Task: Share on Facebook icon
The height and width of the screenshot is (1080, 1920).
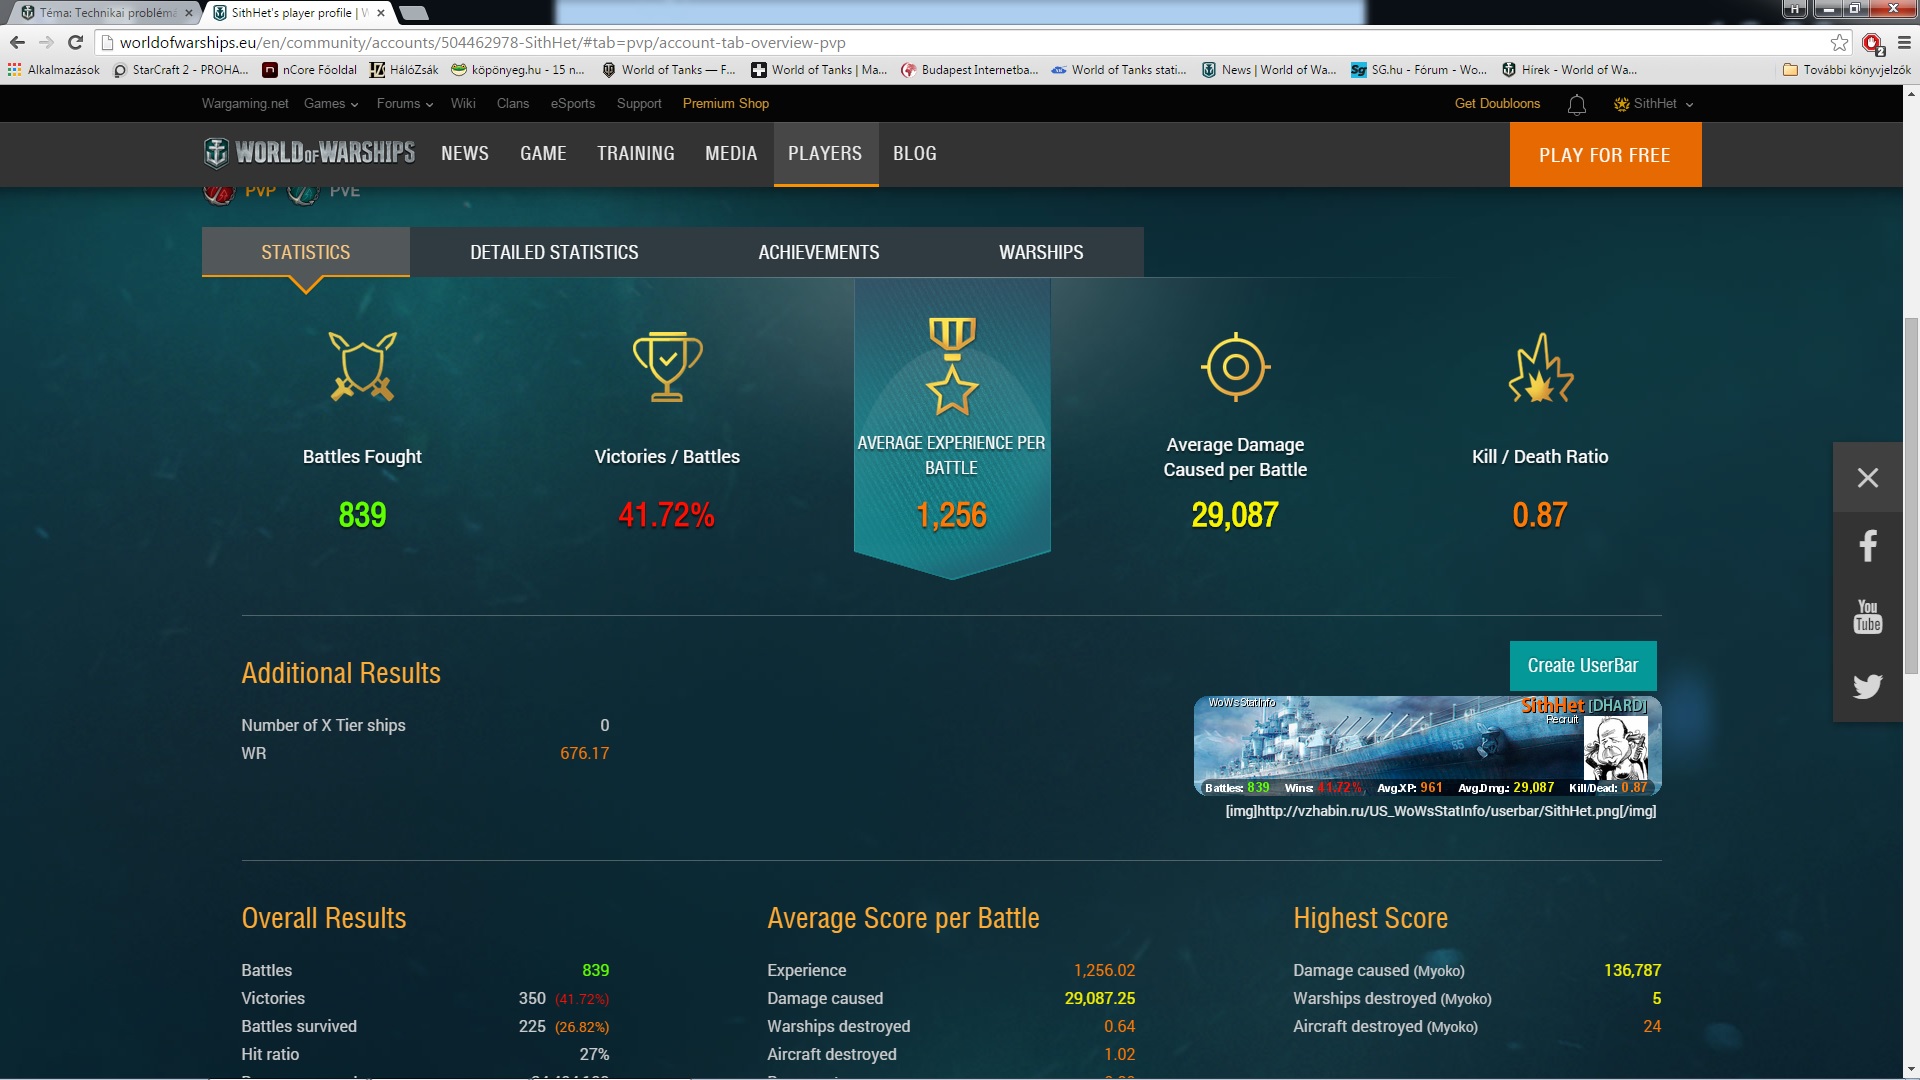Action: coord(1867,546)
